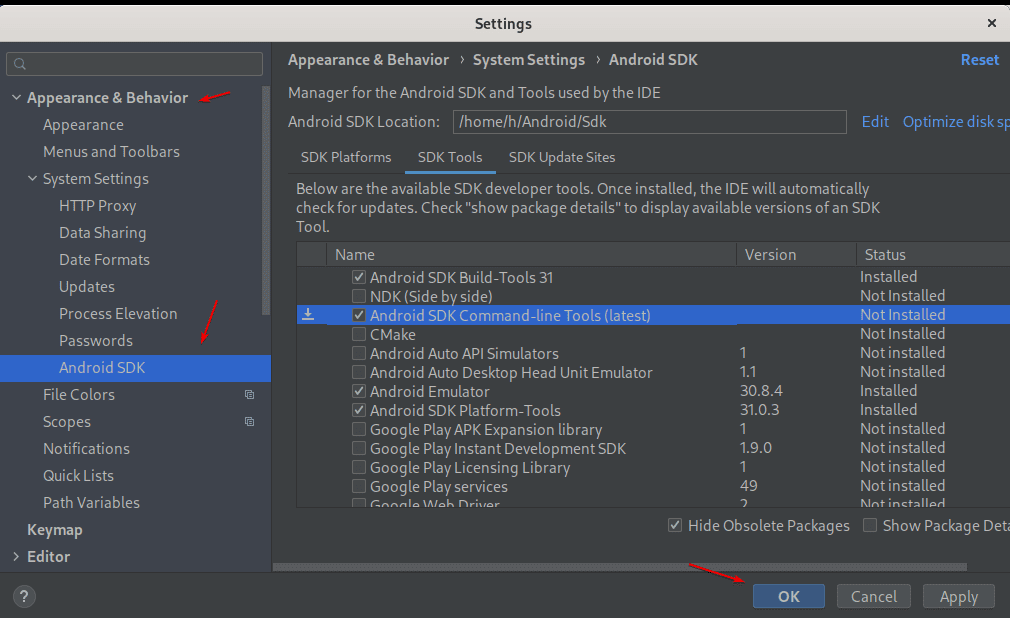The height and width of the screenshot is (618, 1010).
Task: Click the File Colors project-level icon
Action: (249, 394)
